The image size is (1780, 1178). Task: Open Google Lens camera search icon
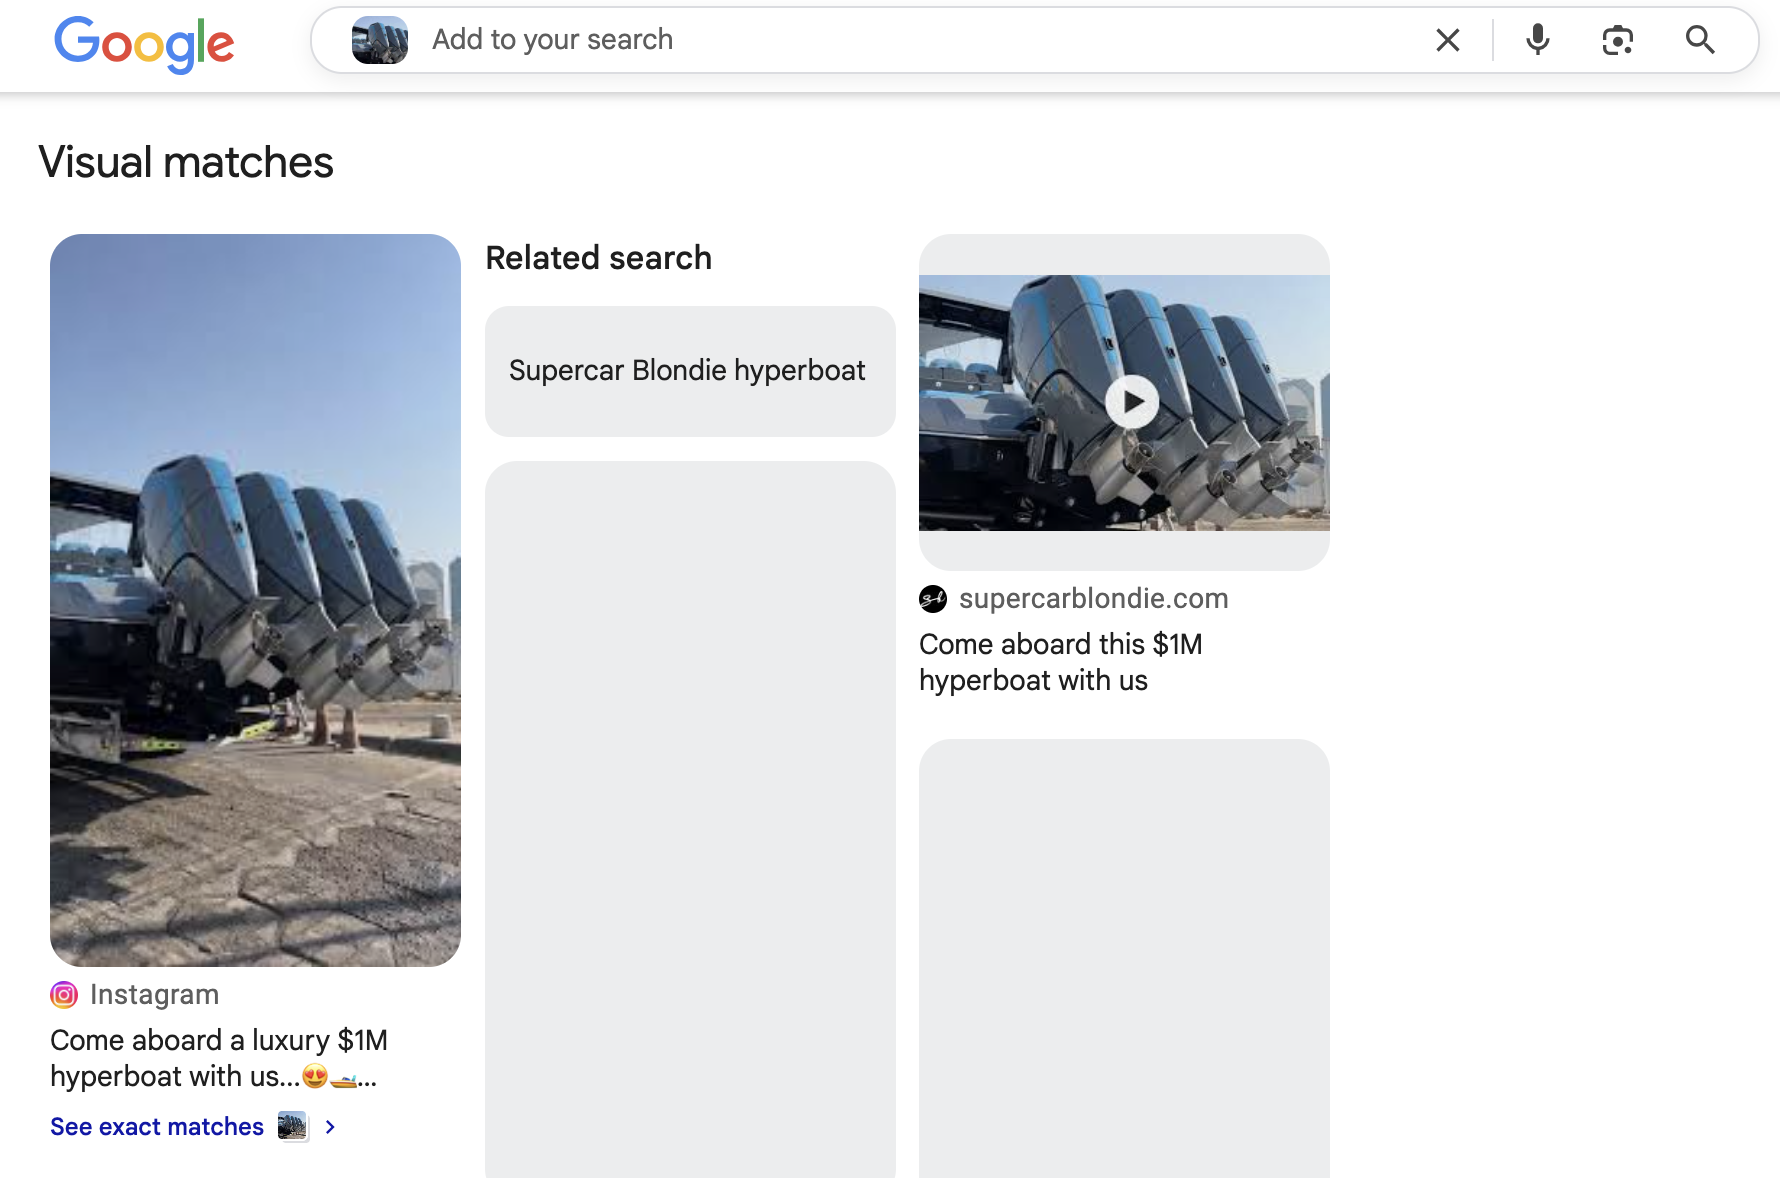(x=1617, y=40)
